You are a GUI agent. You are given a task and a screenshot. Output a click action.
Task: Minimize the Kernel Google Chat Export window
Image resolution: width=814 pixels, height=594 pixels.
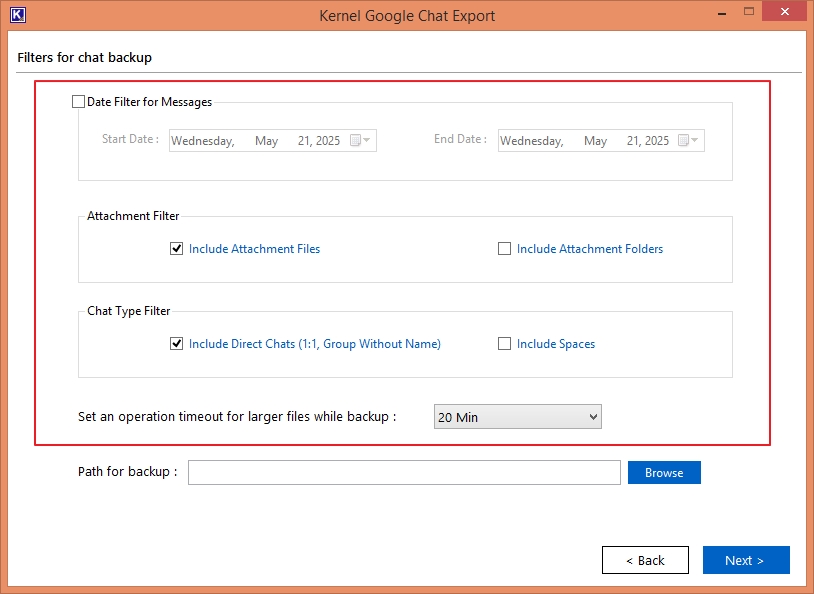722,12
